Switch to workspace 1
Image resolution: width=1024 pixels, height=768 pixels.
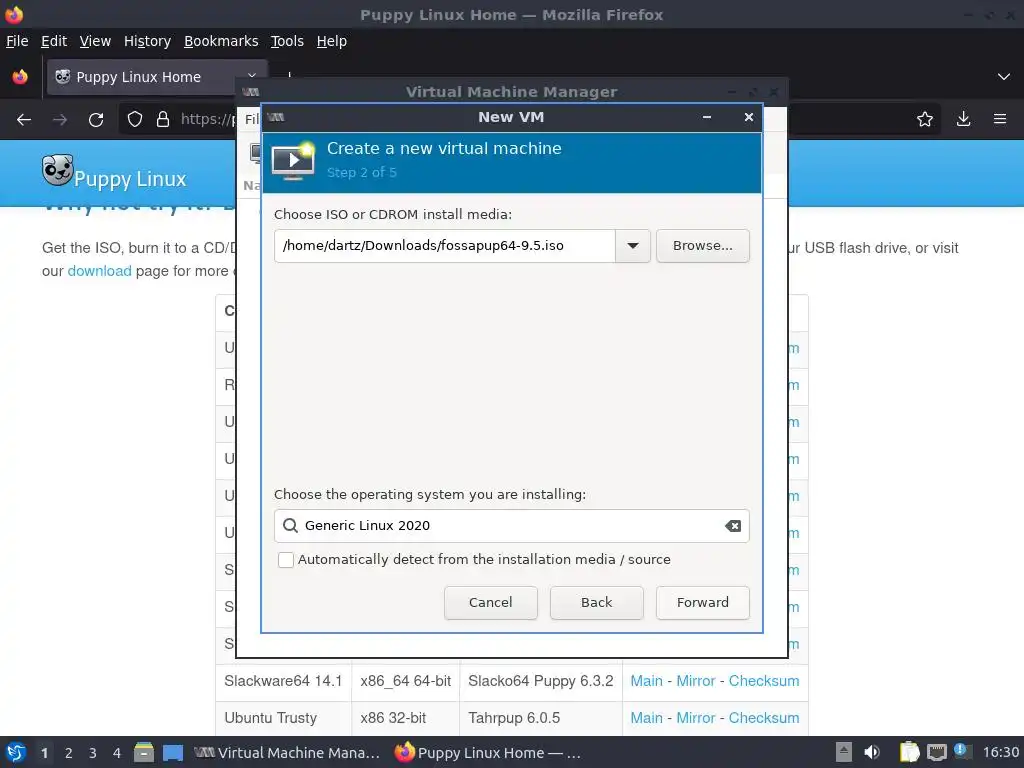coord(44,753)
